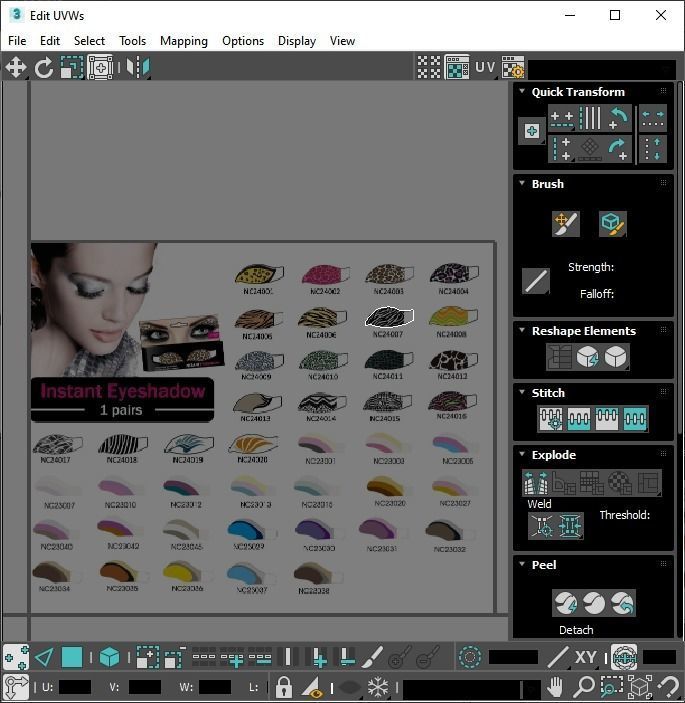The image size is (685, 703).
Task: Open the Tools menu
Action: tap(132, 41)
